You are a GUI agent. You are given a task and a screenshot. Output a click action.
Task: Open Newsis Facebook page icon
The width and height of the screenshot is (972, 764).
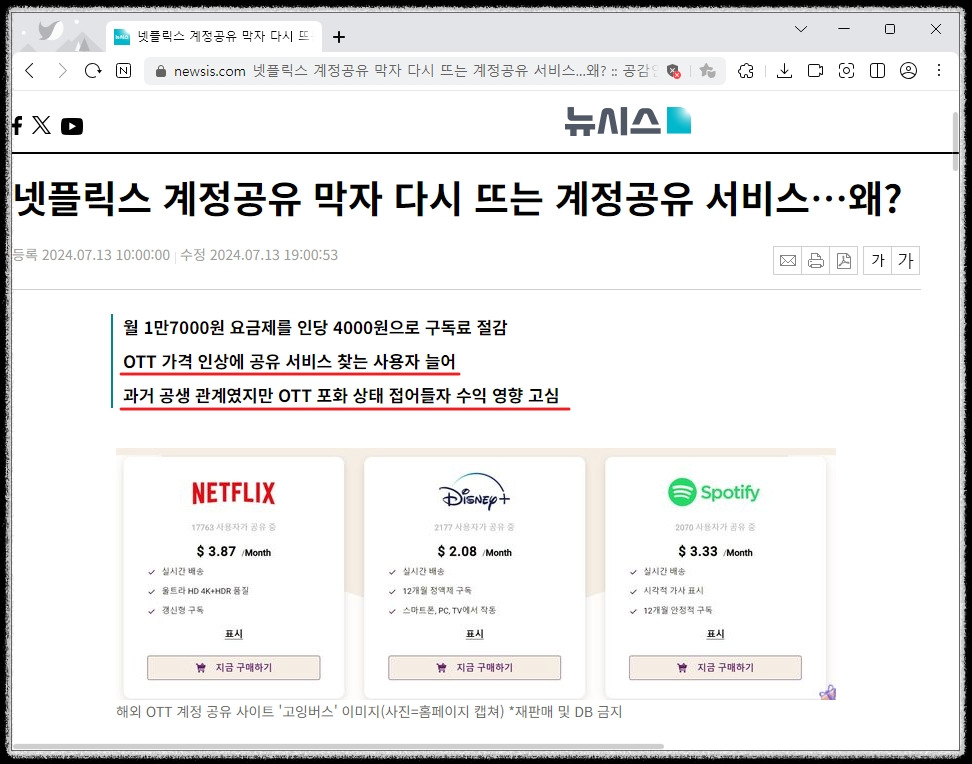[x=17, y=125]
